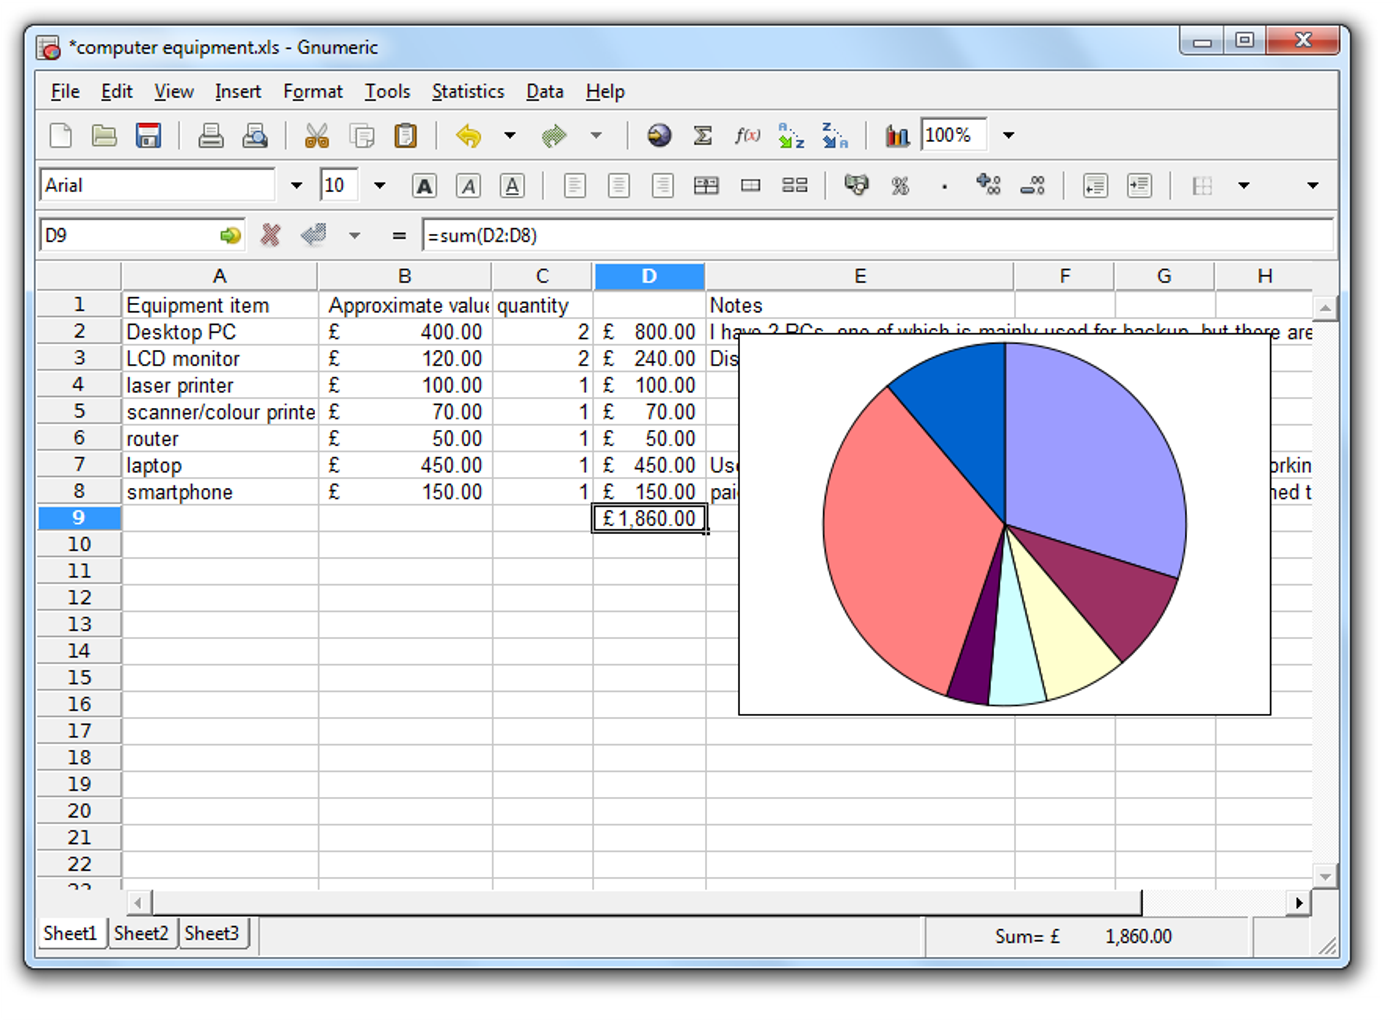Open the zoom level dropdown
1400x1021 pixels.
[1009, 135]
